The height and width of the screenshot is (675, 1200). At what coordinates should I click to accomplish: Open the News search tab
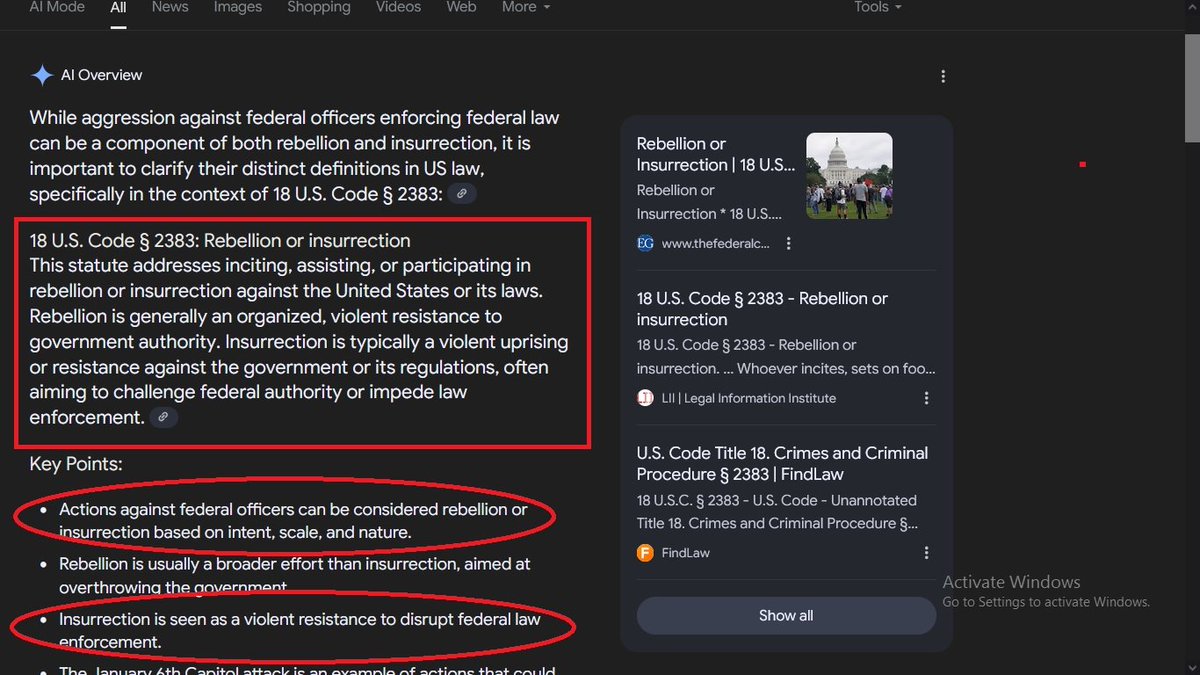(x=170, y=7)
